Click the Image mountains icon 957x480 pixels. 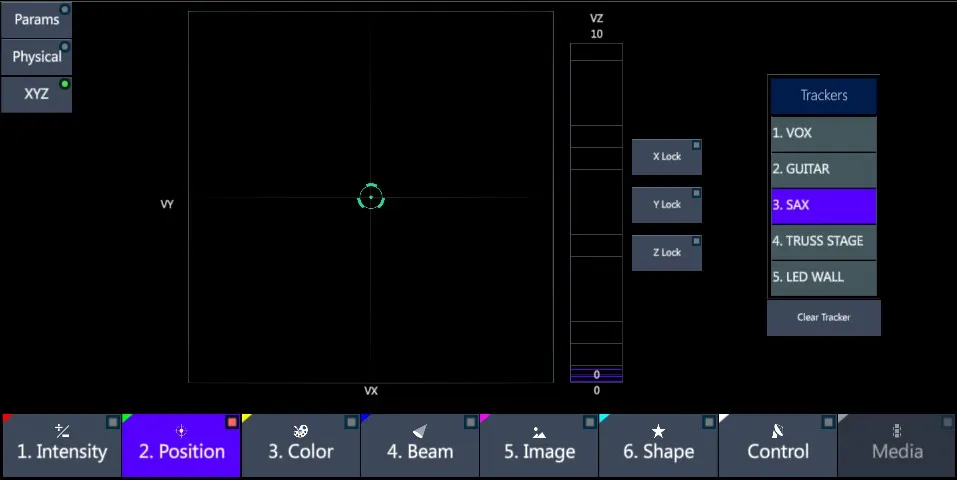click(x=540, y=432)
